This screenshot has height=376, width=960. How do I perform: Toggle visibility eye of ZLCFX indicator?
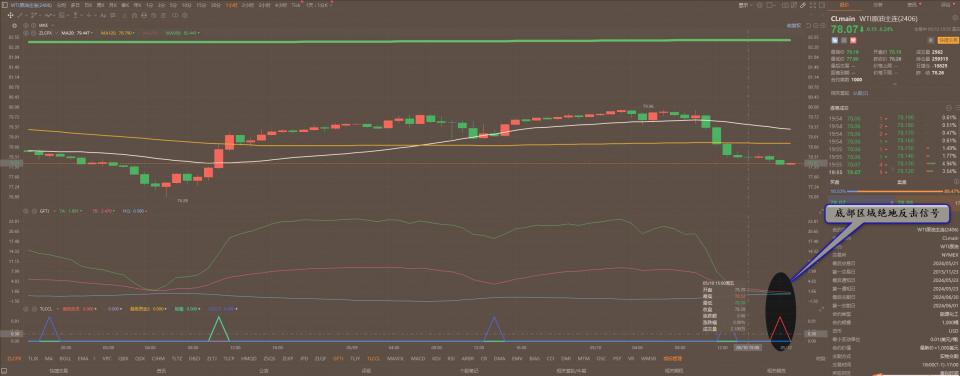(x=26, y=33)
